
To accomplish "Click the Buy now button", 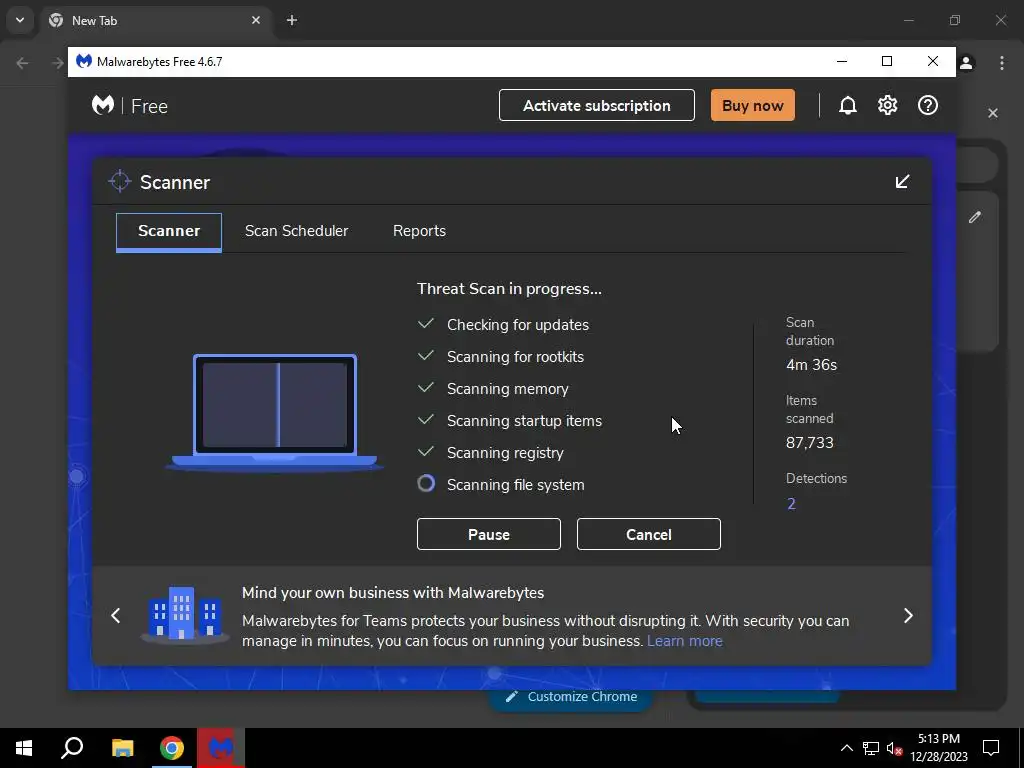I will coord(753,105).
